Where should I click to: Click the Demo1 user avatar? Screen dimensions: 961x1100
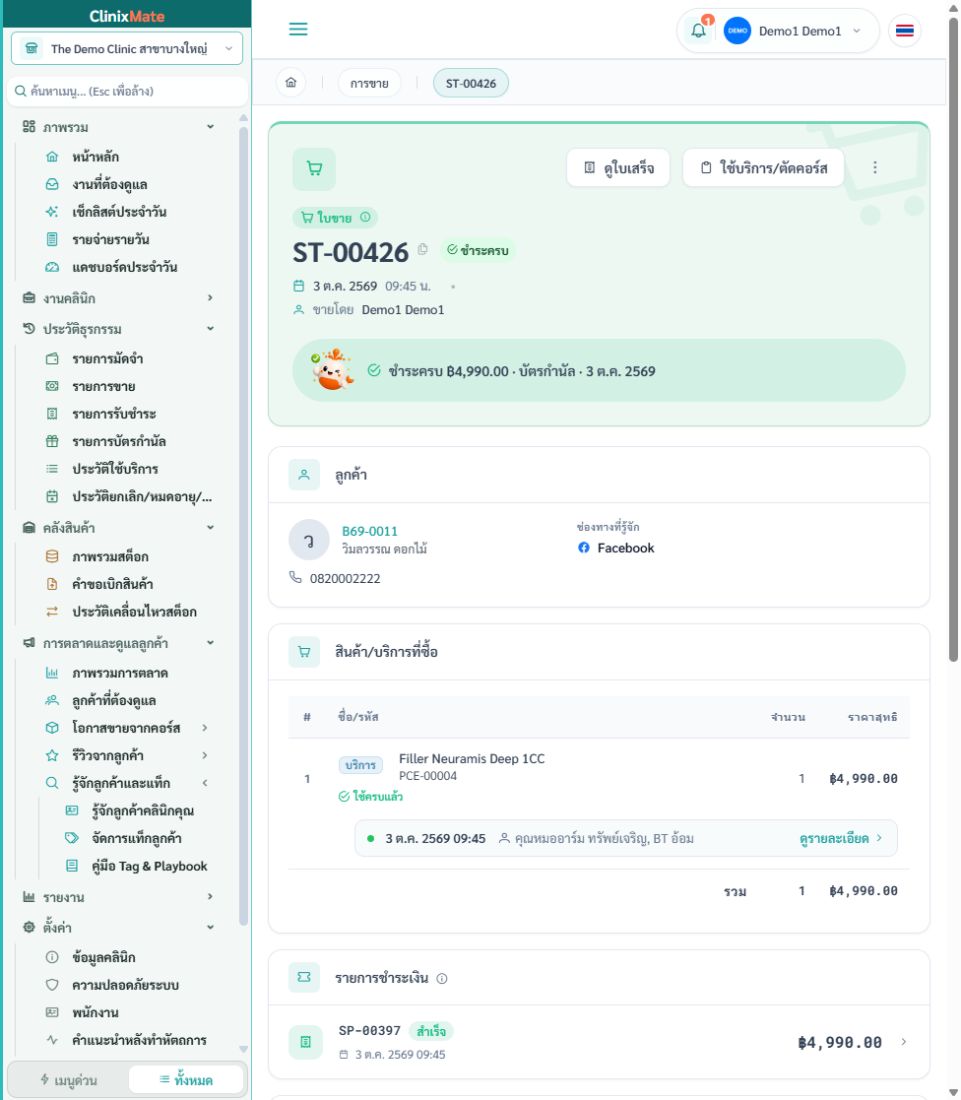click(x=737, y=31)
